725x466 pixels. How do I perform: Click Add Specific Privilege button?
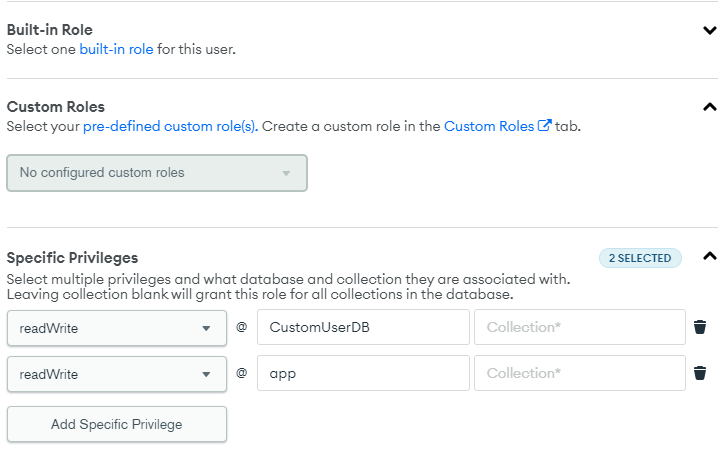[x=116, y=424]
